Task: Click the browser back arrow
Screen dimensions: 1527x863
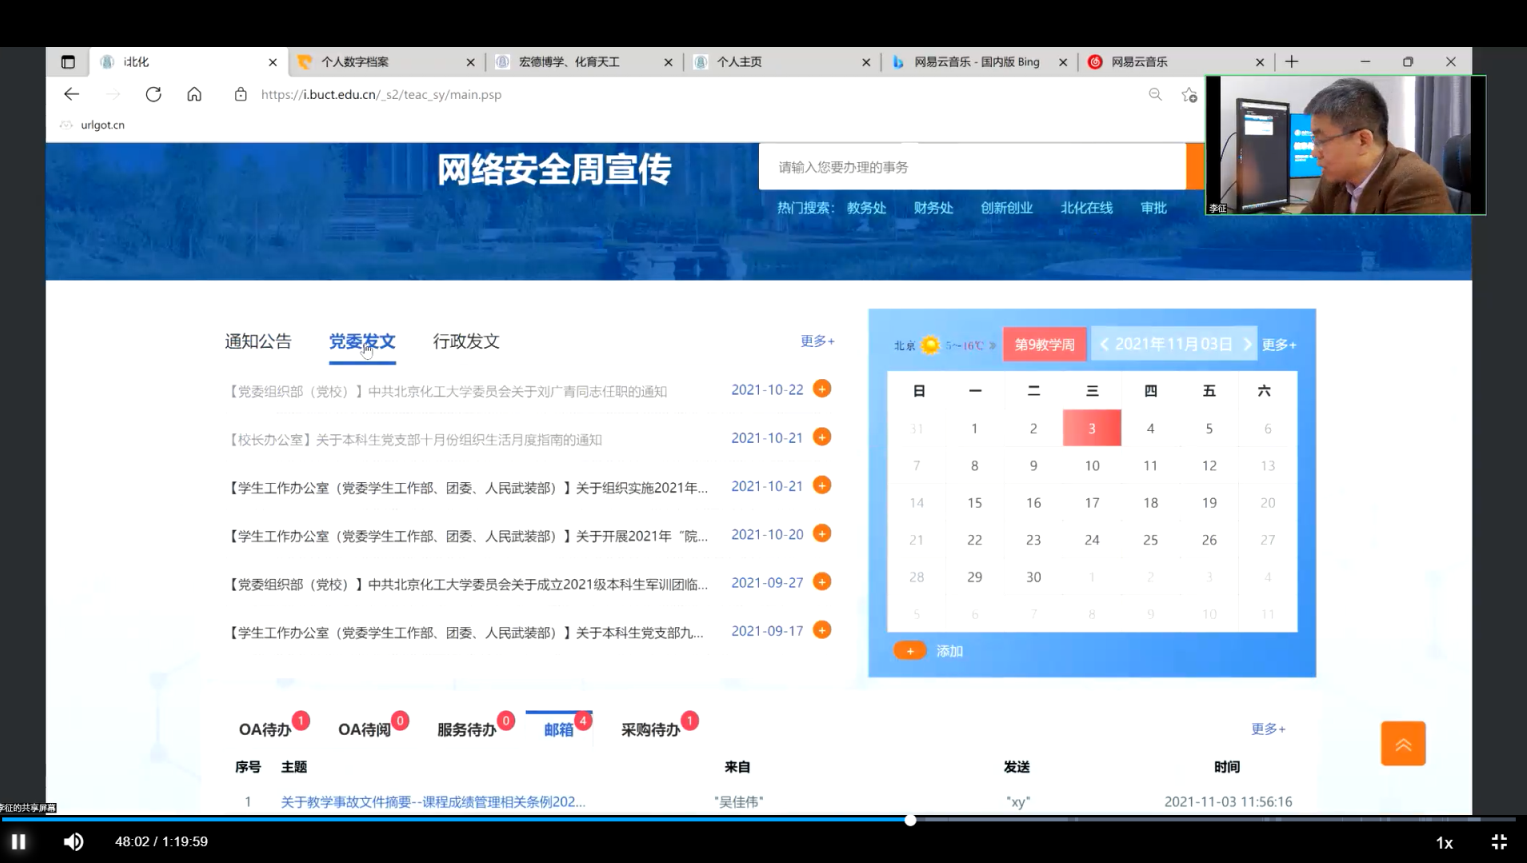Action: coord(71,94)
